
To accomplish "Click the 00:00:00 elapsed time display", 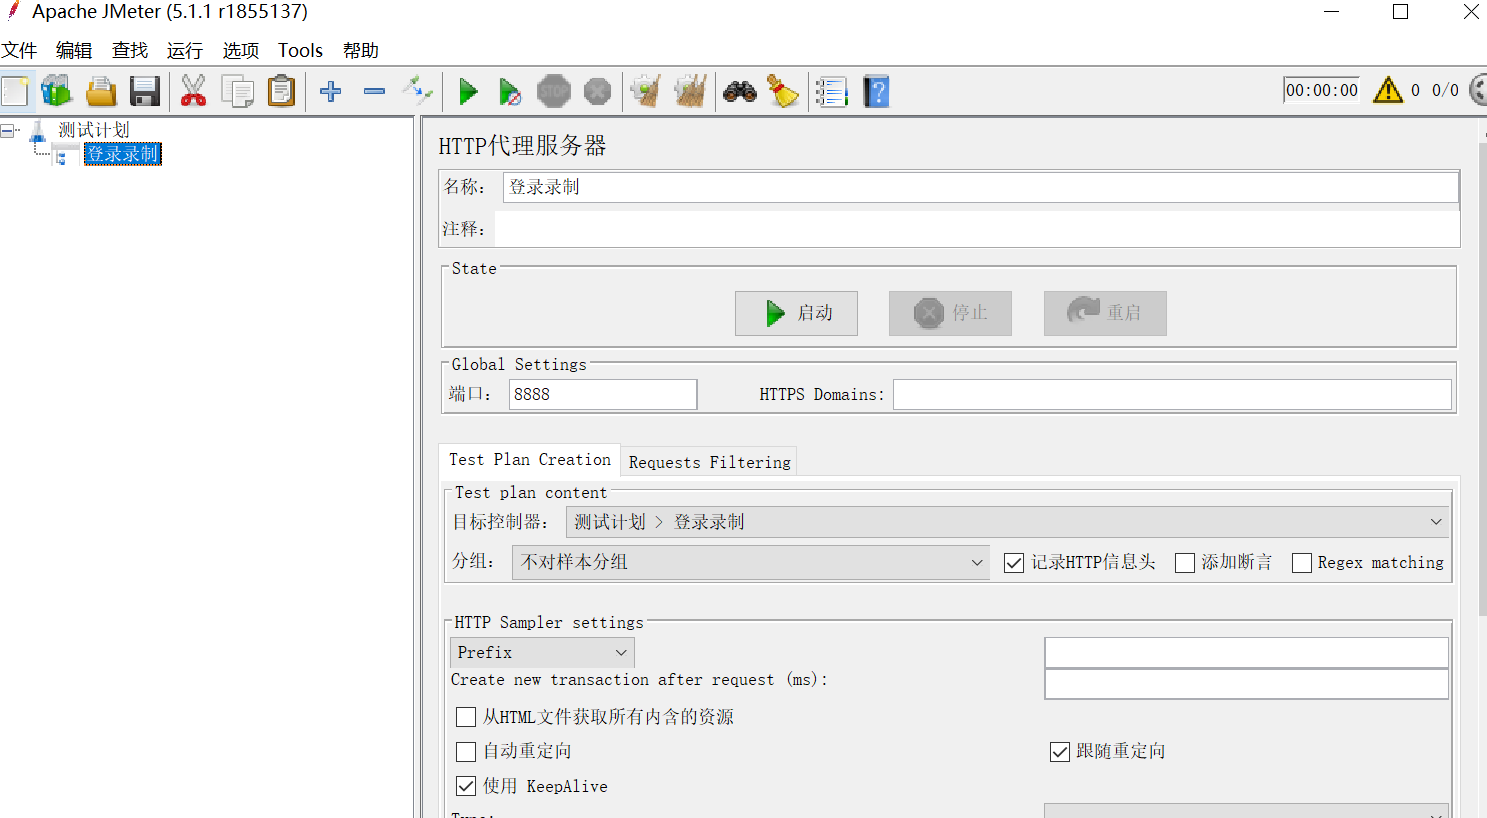I will coord(1322,90).
